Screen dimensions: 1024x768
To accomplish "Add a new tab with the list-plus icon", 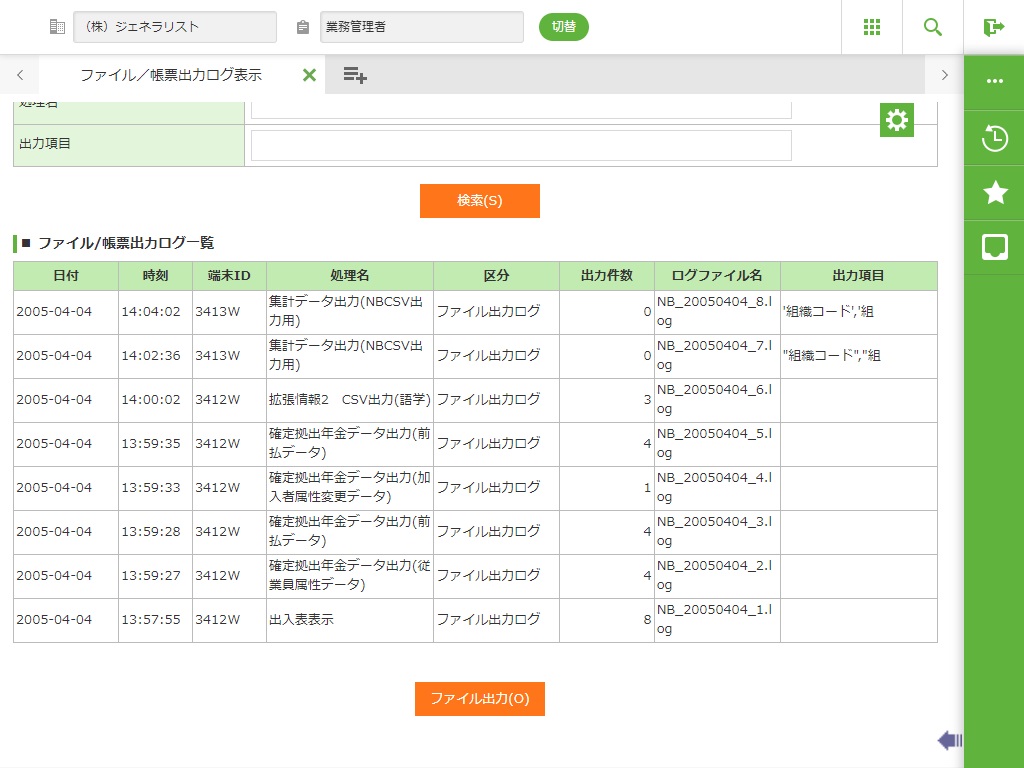I will click(354, 75).
